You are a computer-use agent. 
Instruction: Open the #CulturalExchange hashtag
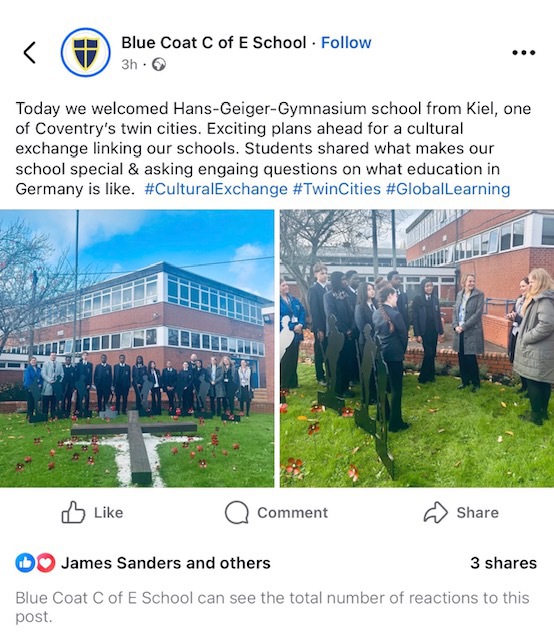pos(216,189)
